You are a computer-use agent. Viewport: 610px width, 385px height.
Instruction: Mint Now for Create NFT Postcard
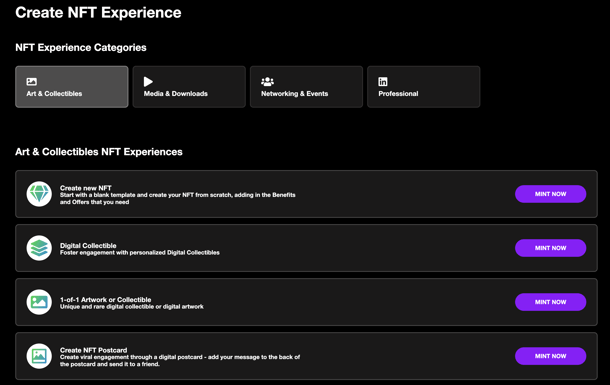point(550,356)
